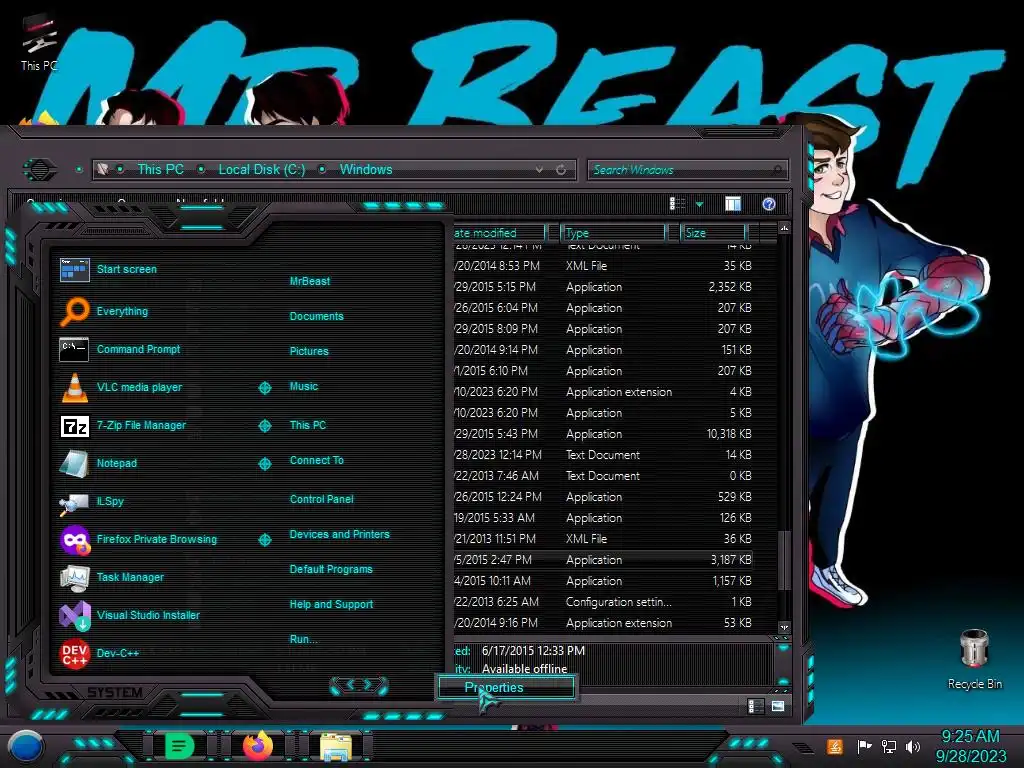
Task: Launch the ILSpy icon
Action: point(74,502)
